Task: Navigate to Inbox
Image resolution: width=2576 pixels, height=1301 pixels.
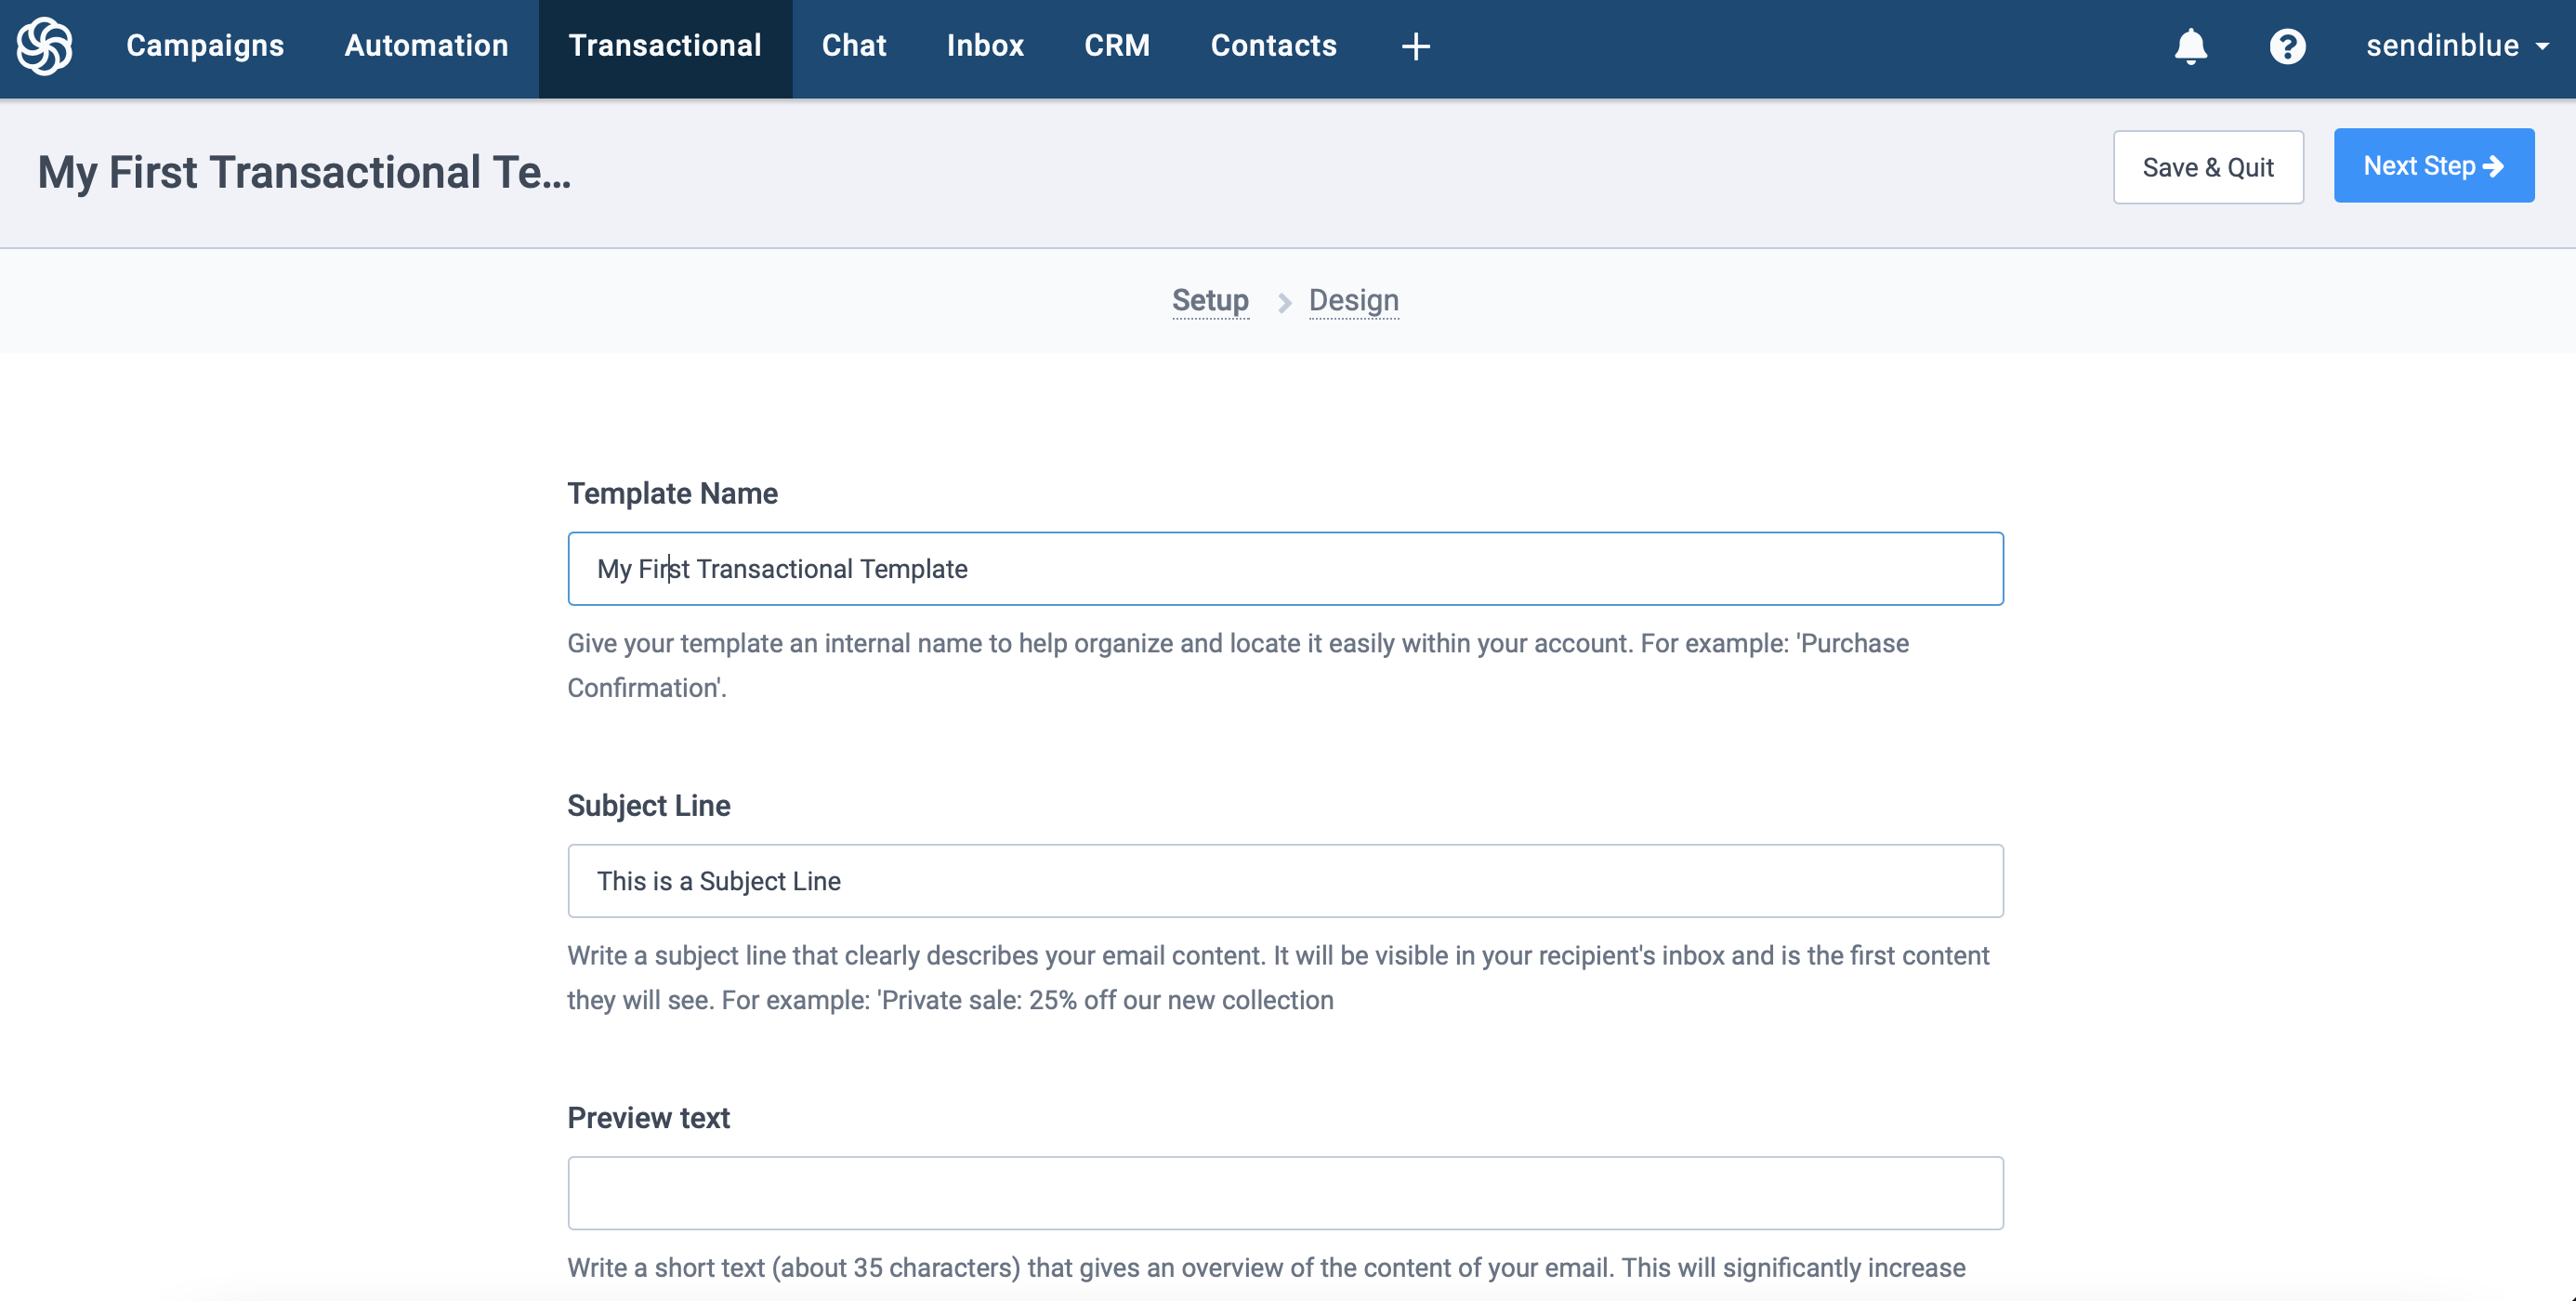Action: [x=985, y=46]
